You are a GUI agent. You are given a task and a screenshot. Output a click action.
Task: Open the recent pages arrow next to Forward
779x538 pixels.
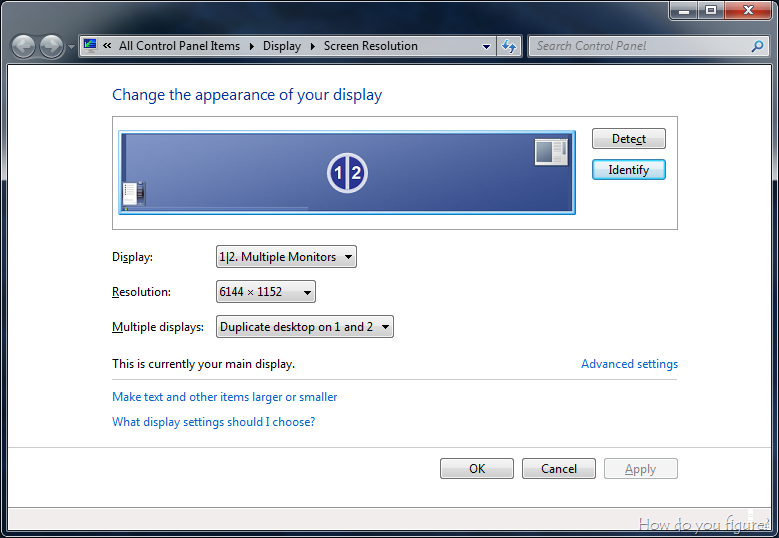[x=71, y=47]
